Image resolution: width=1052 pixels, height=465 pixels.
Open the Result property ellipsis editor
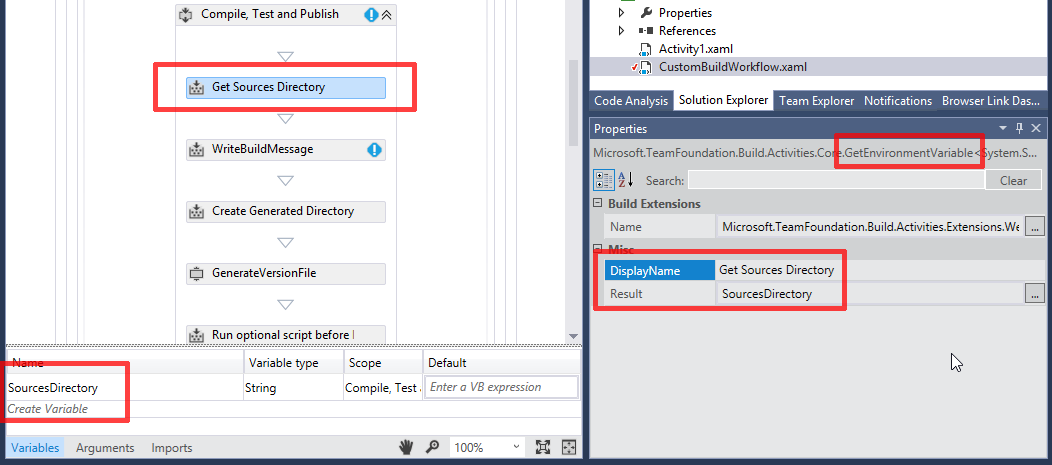click(x=1034, y=294)
